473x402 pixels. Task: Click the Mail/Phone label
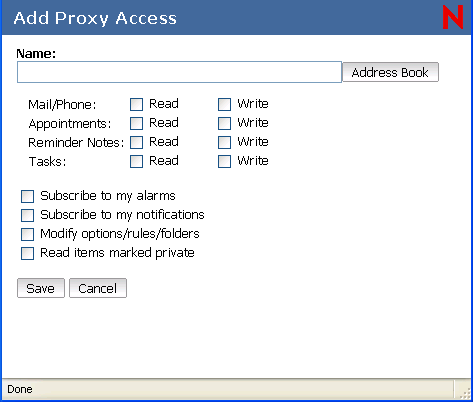pos(62,105)
